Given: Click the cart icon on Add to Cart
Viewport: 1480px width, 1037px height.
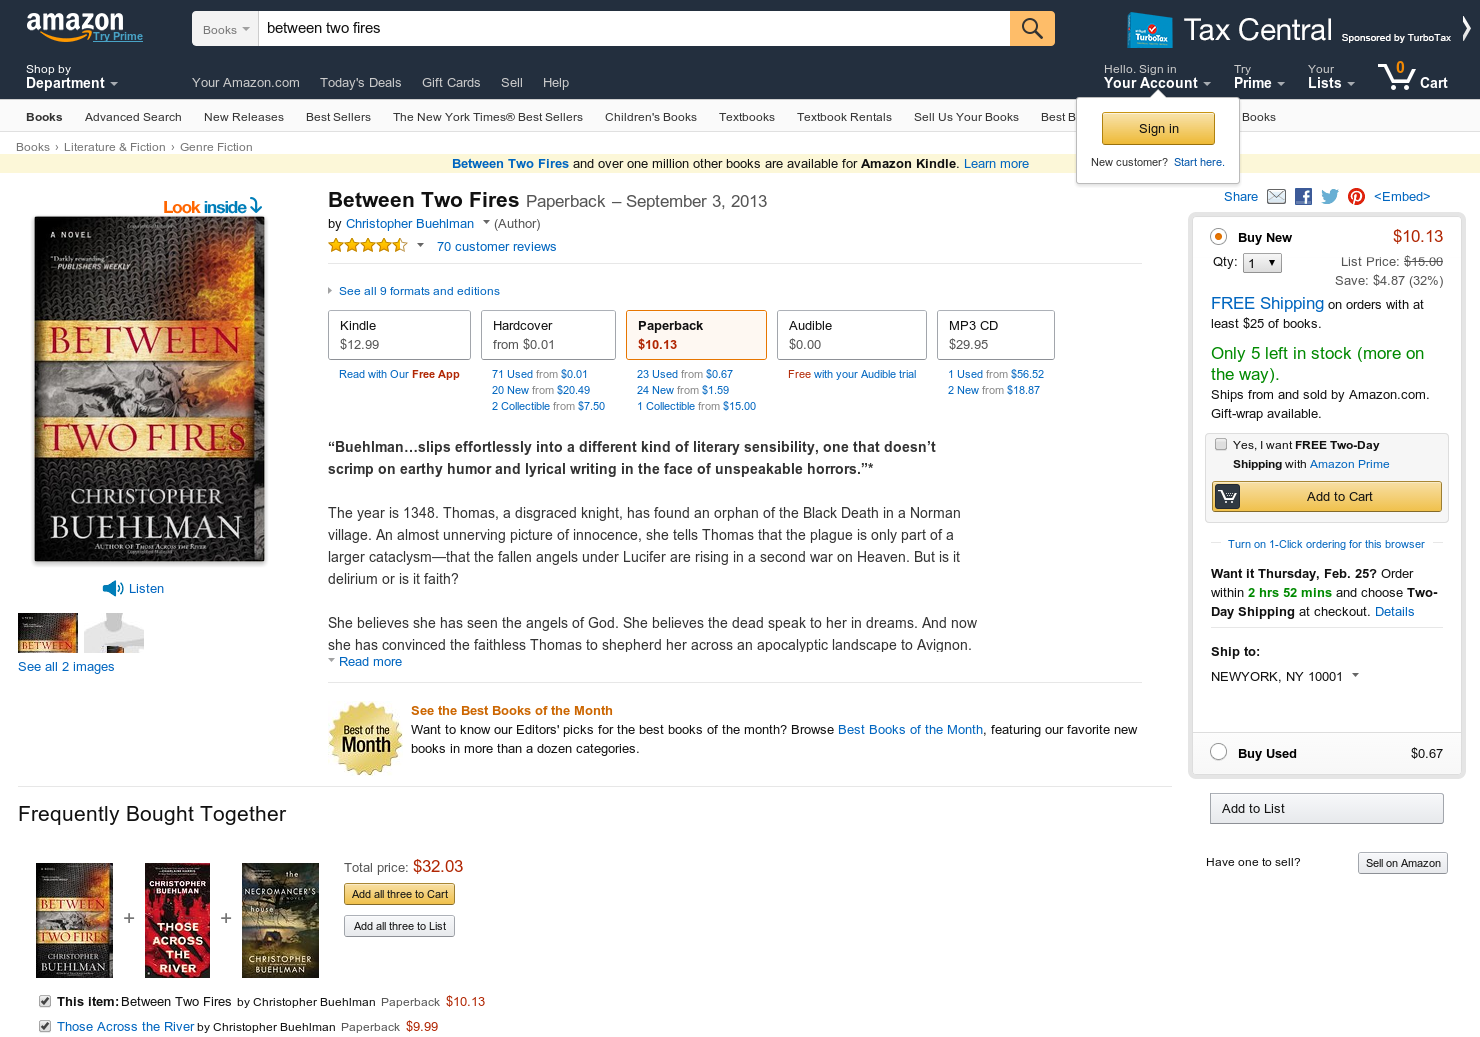Looking at the screenshot, I should click(1227, 496).
